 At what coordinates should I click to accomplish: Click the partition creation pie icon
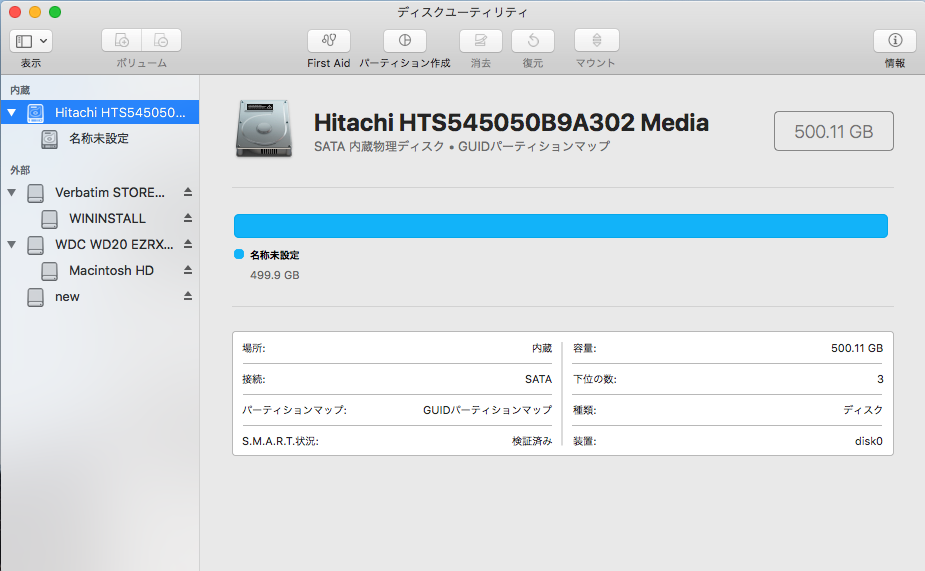[404, 41]
